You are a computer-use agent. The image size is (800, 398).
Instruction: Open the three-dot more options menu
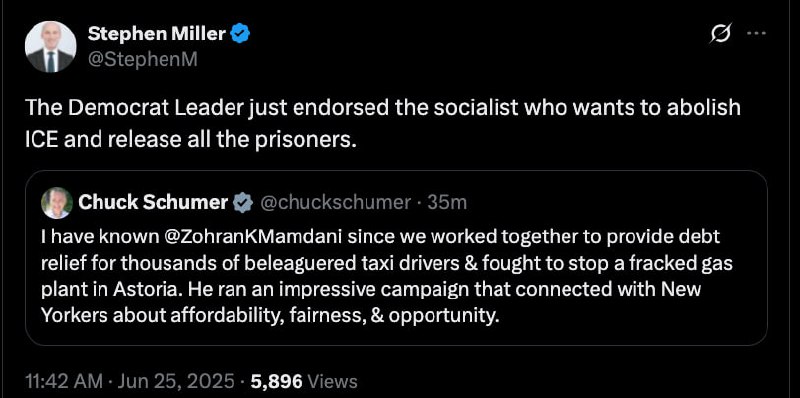tap(757, 34)
